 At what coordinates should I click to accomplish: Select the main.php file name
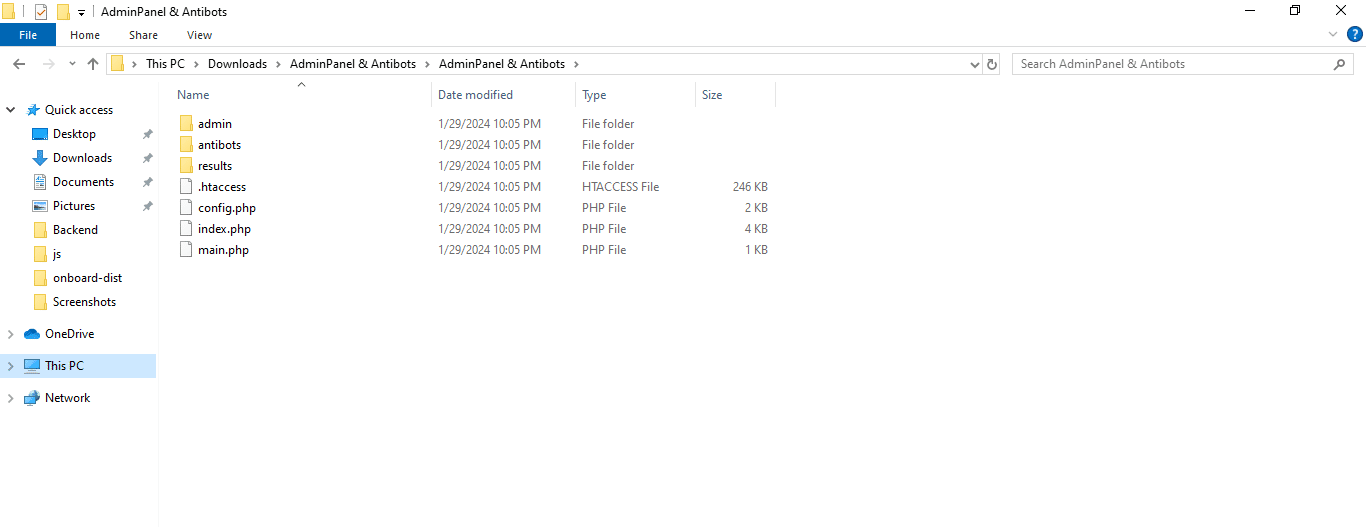pyautogui.click(x=223, y=250)
